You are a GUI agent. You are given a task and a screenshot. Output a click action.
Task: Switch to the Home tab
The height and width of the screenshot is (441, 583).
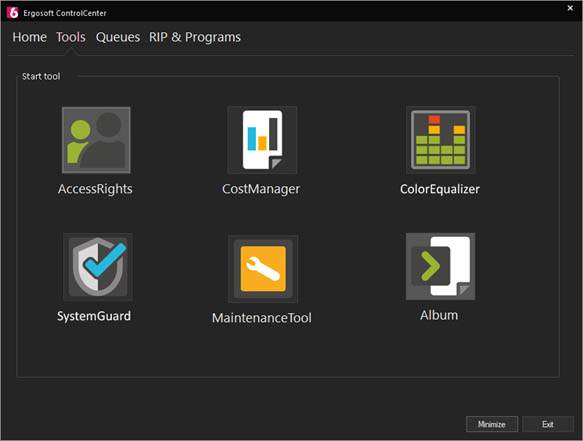click(29, 37)
